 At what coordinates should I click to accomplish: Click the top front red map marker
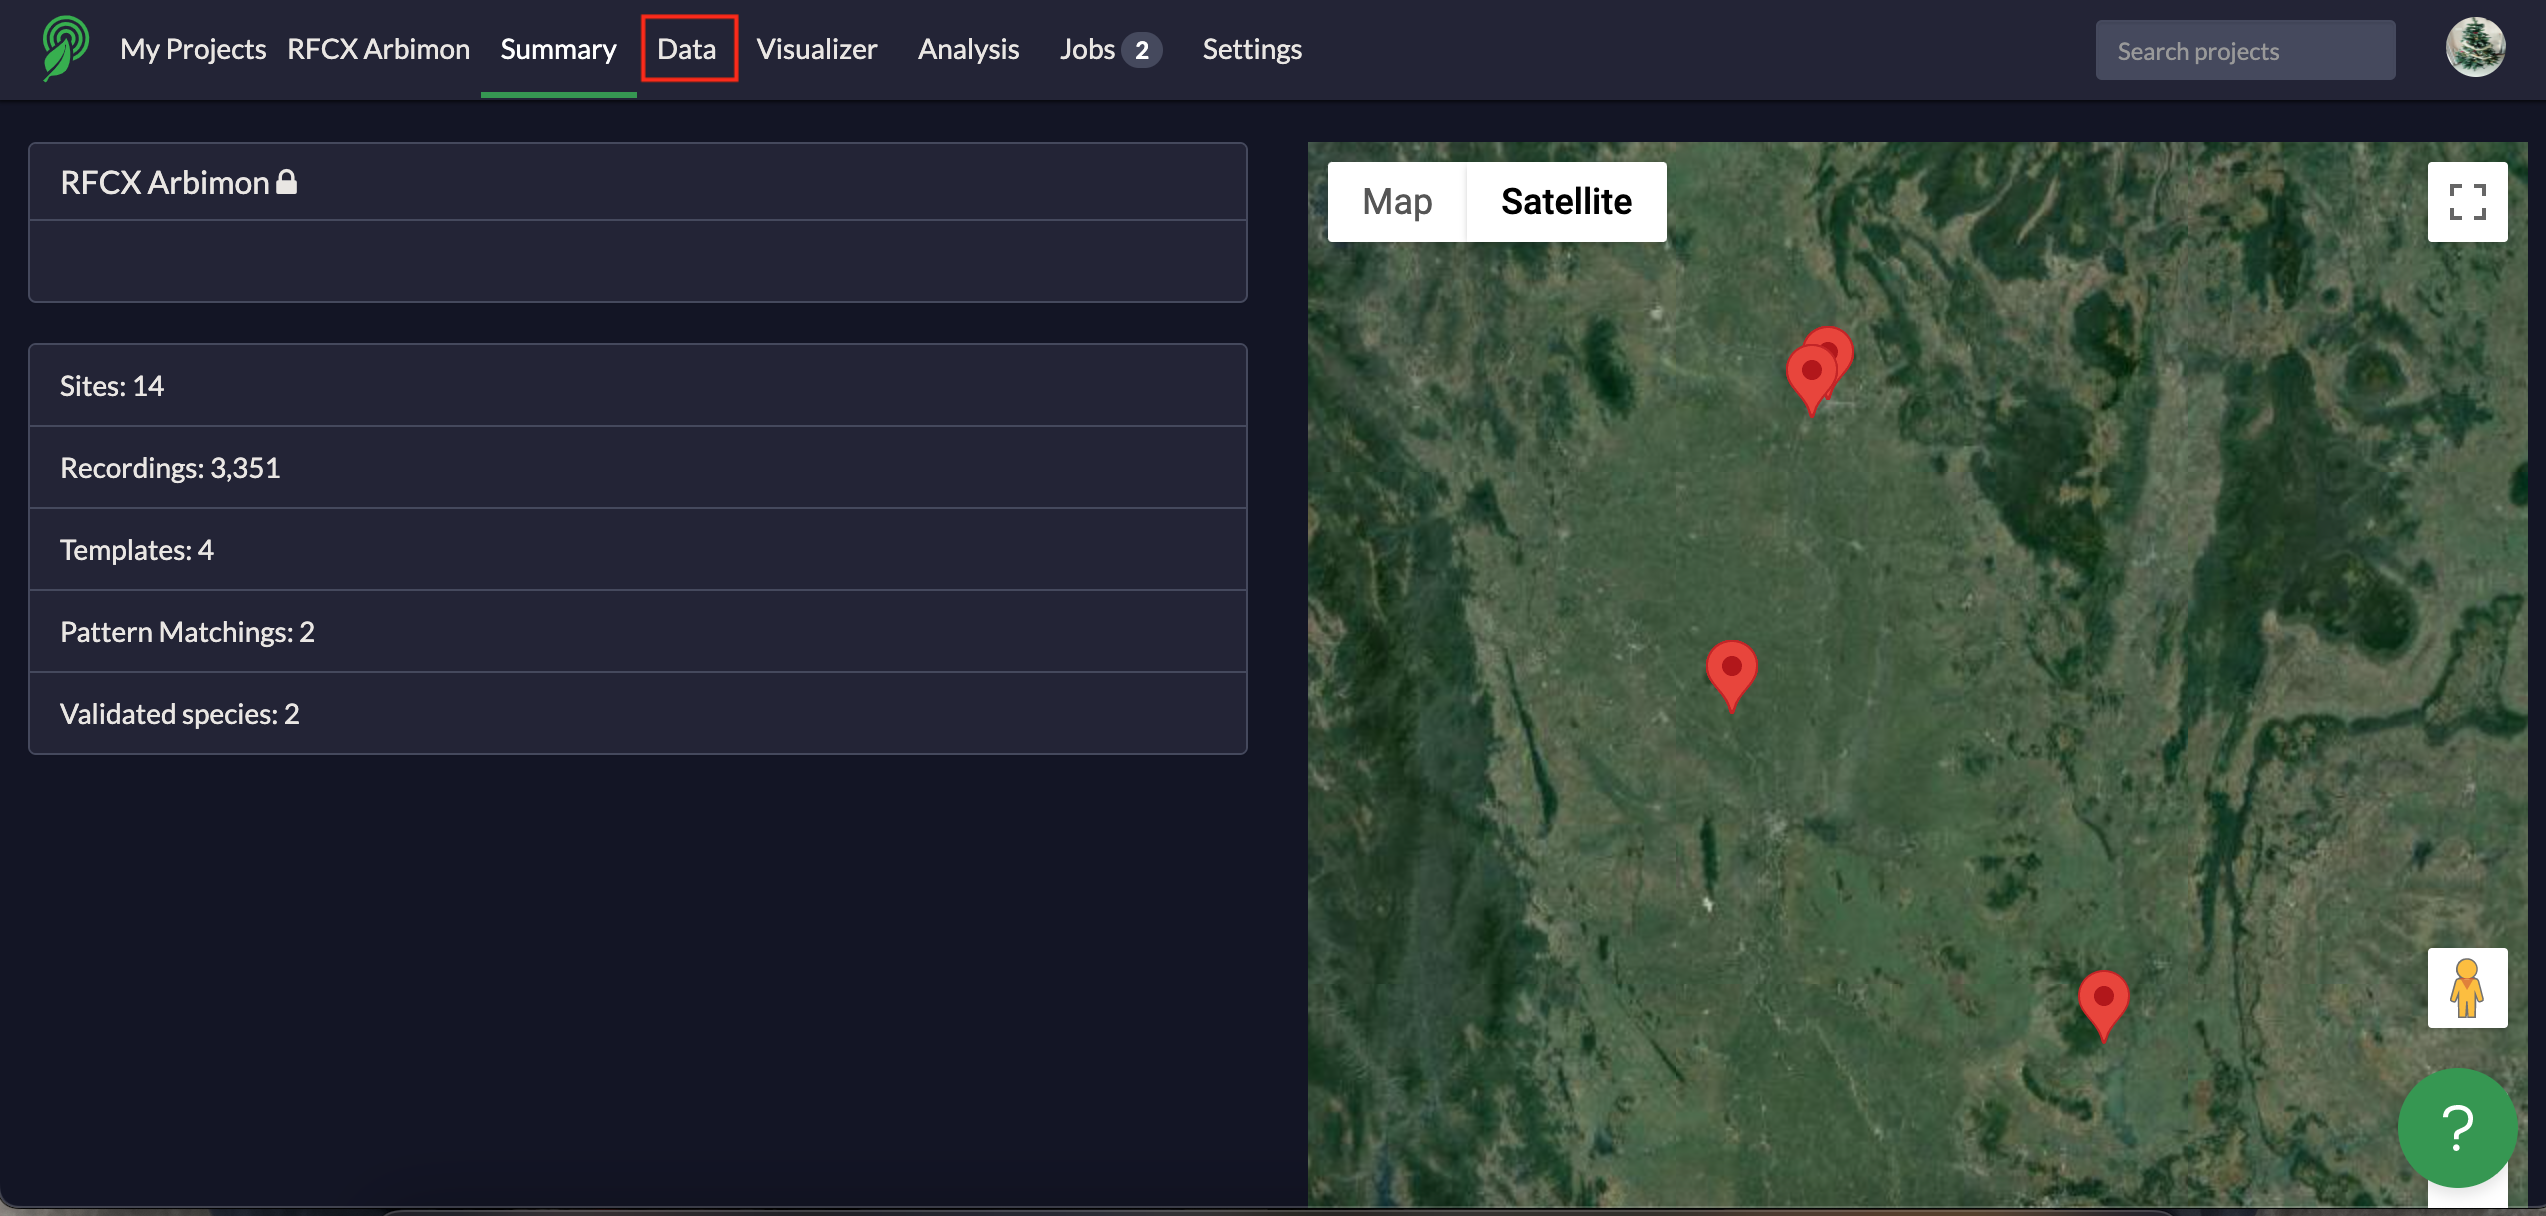tap(1811, 374)
